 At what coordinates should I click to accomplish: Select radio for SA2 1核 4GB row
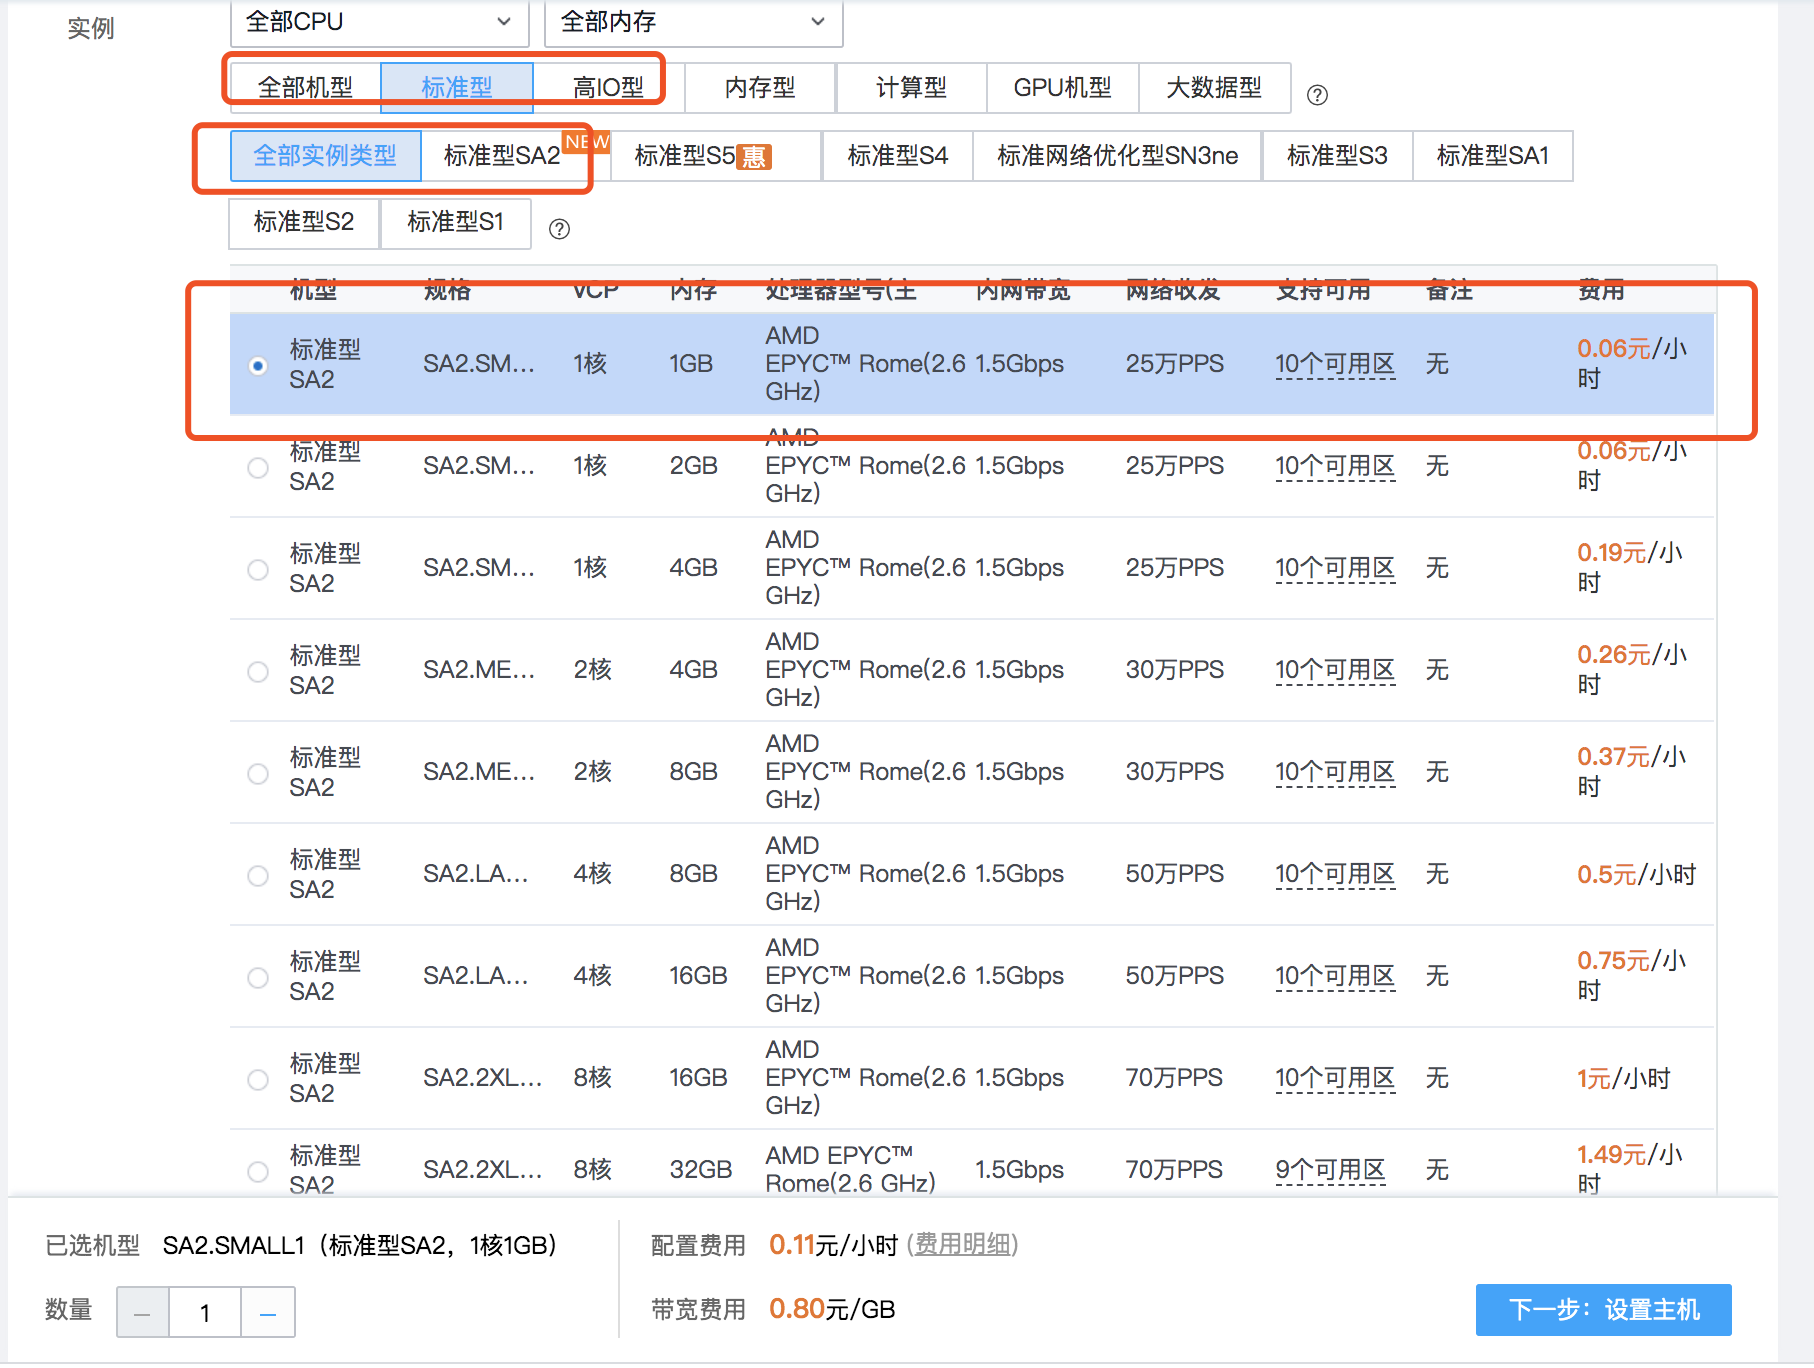258,569
